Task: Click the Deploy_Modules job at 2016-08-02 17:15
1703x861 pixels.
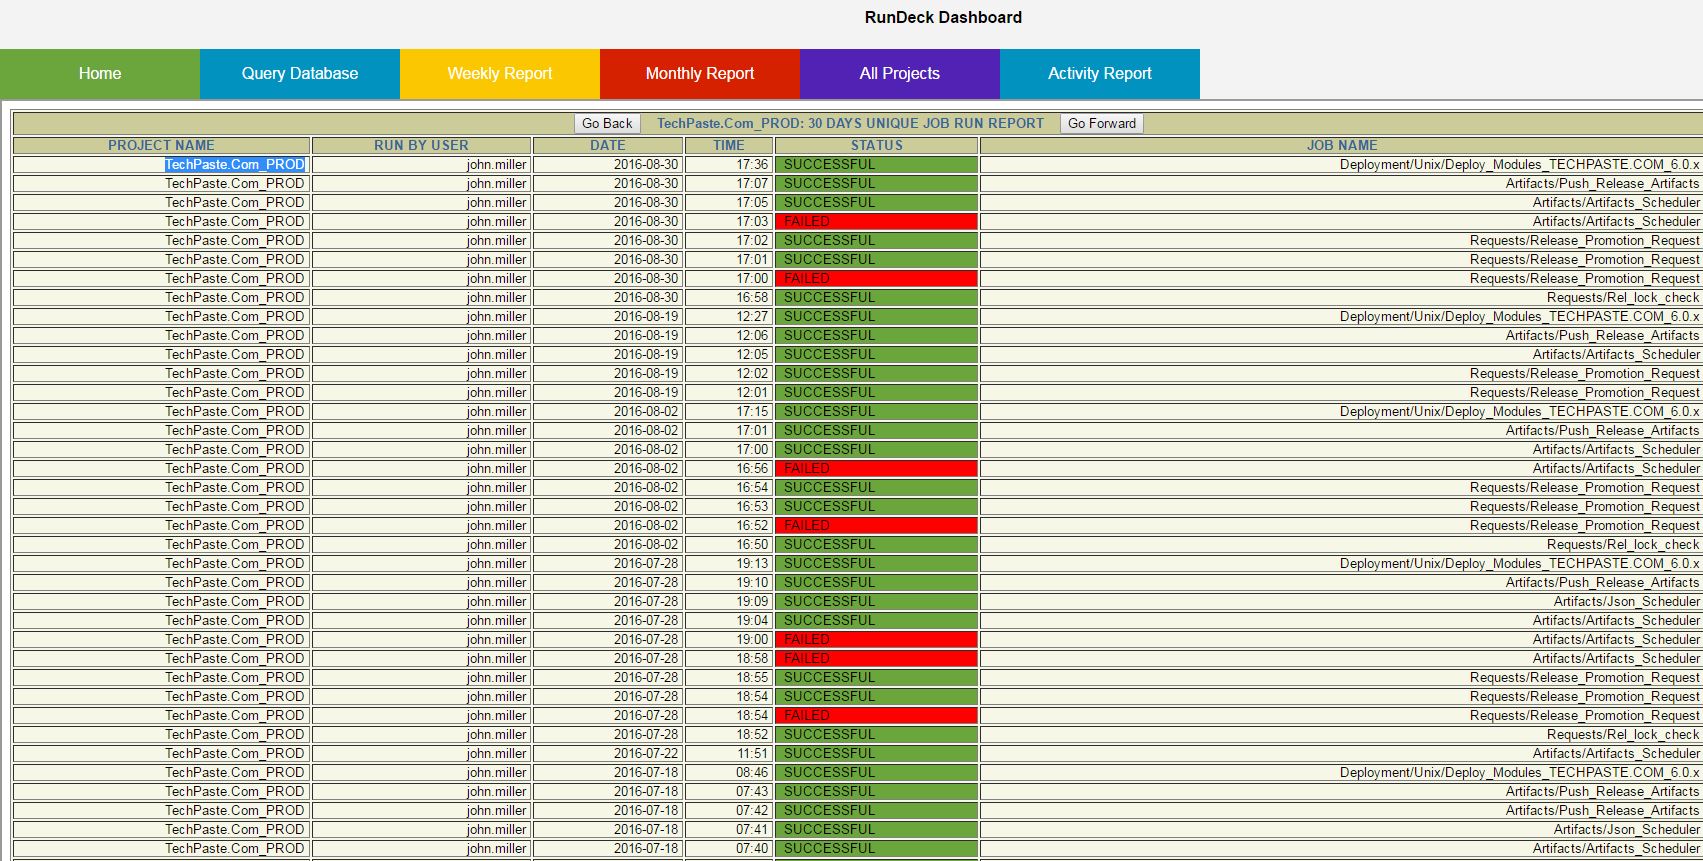Action: click(x=1519, y=412)
